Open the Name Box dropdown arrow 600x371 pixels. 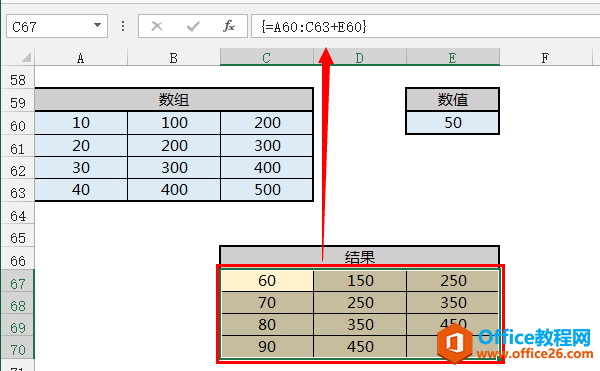(x=98, y=26)
